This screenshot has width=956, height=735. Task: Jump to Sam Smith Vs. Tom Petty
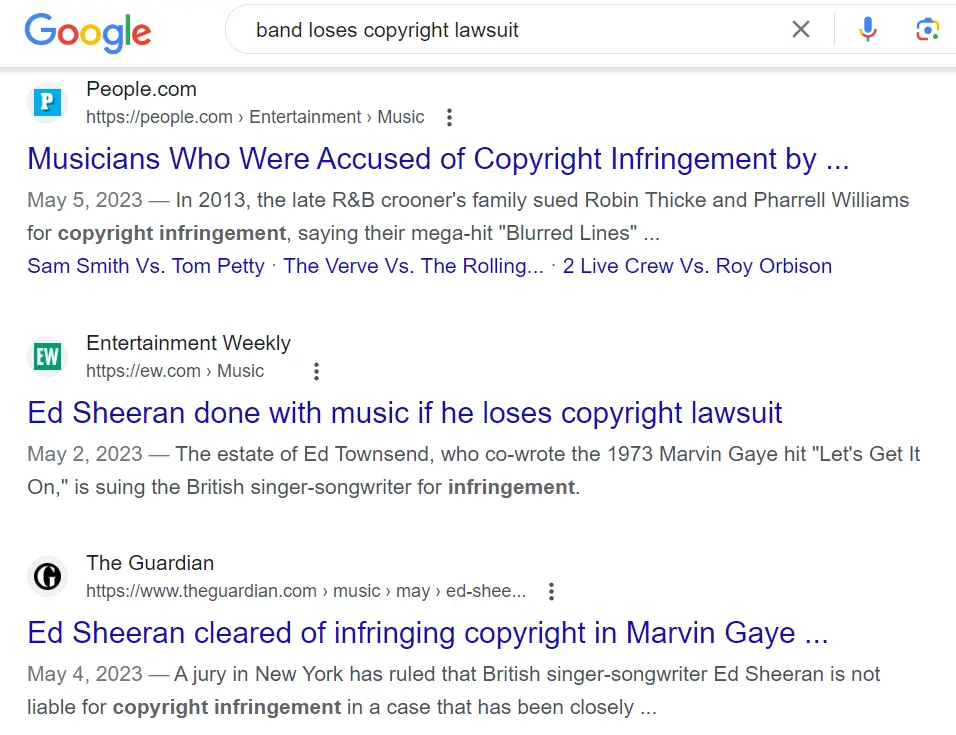[x=146, y=266]
